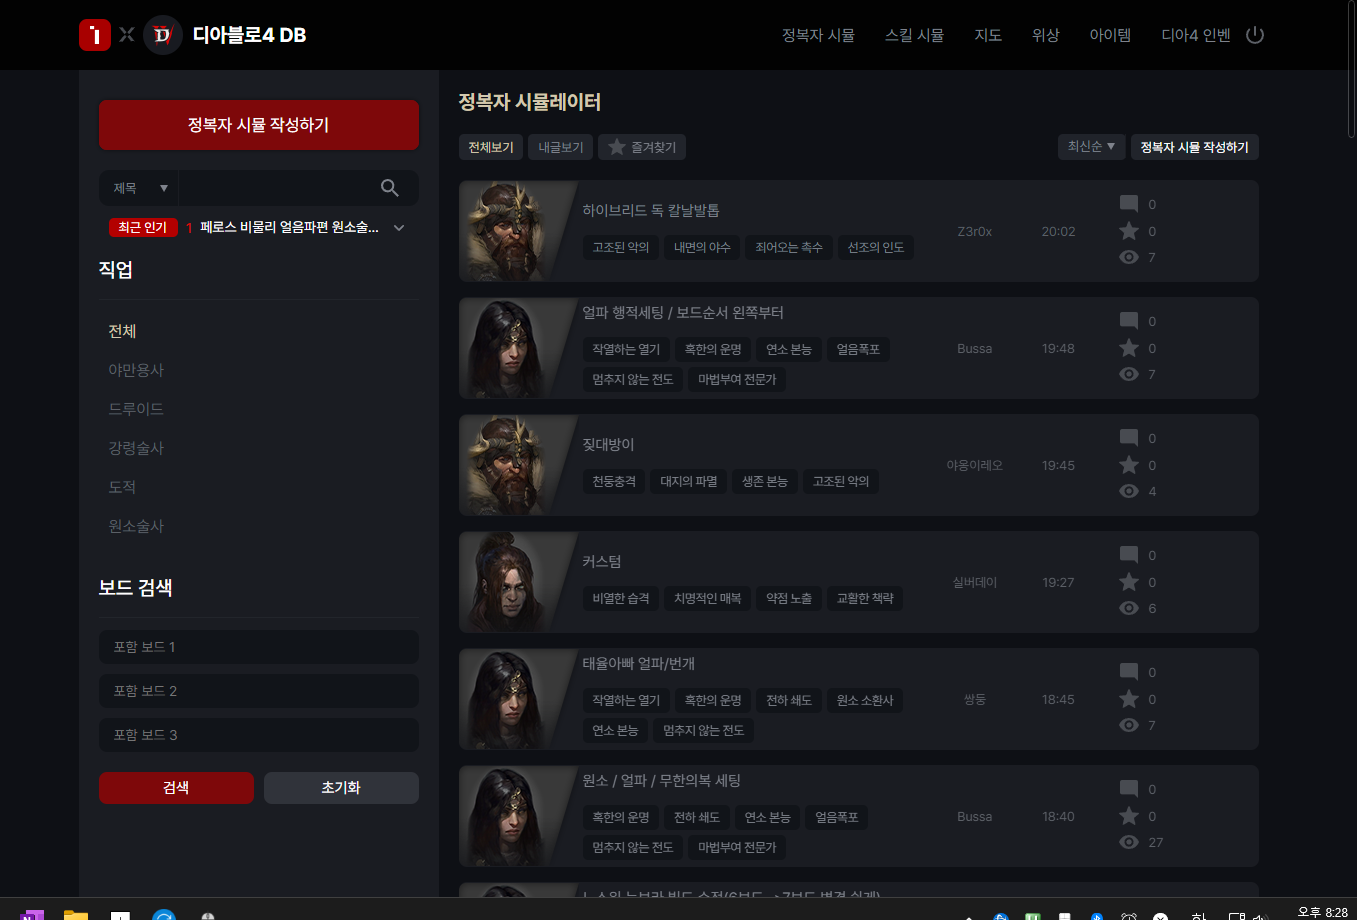1357x920 pixels.
Task: Go to 위상 in top navigation
Action: click(x=1046, y=35)
